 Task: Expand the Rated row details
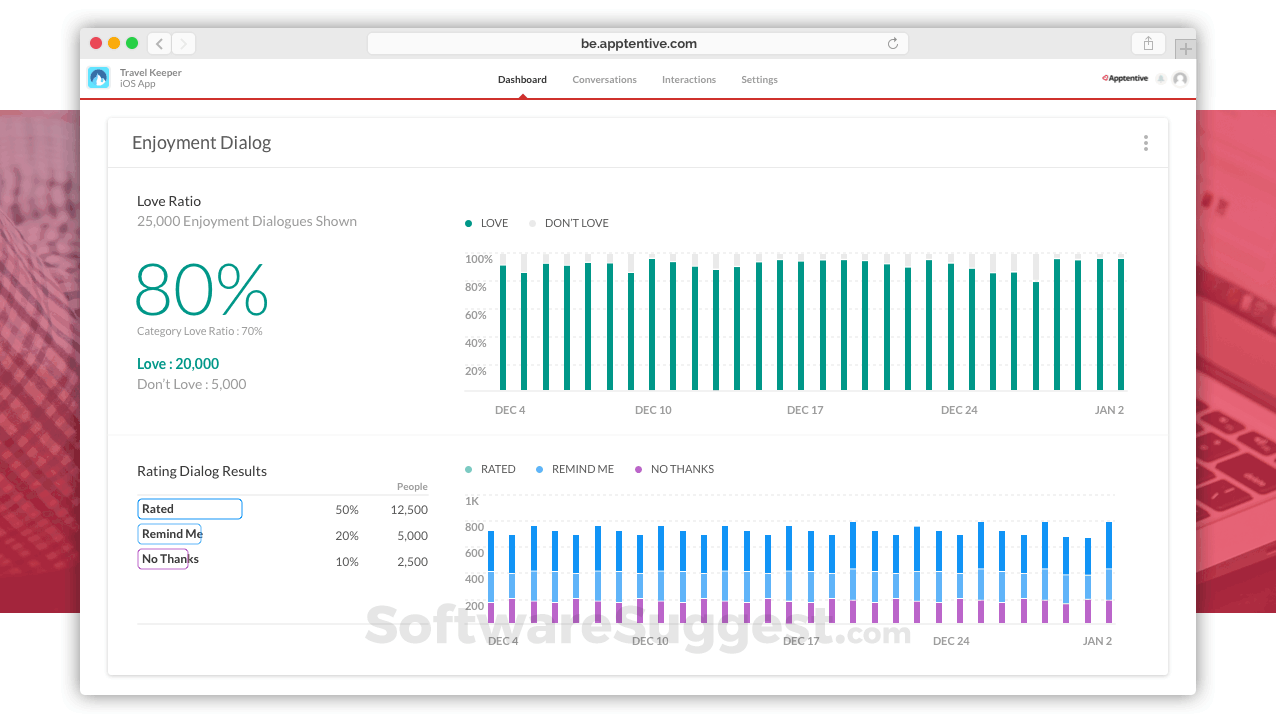[189, 508]
